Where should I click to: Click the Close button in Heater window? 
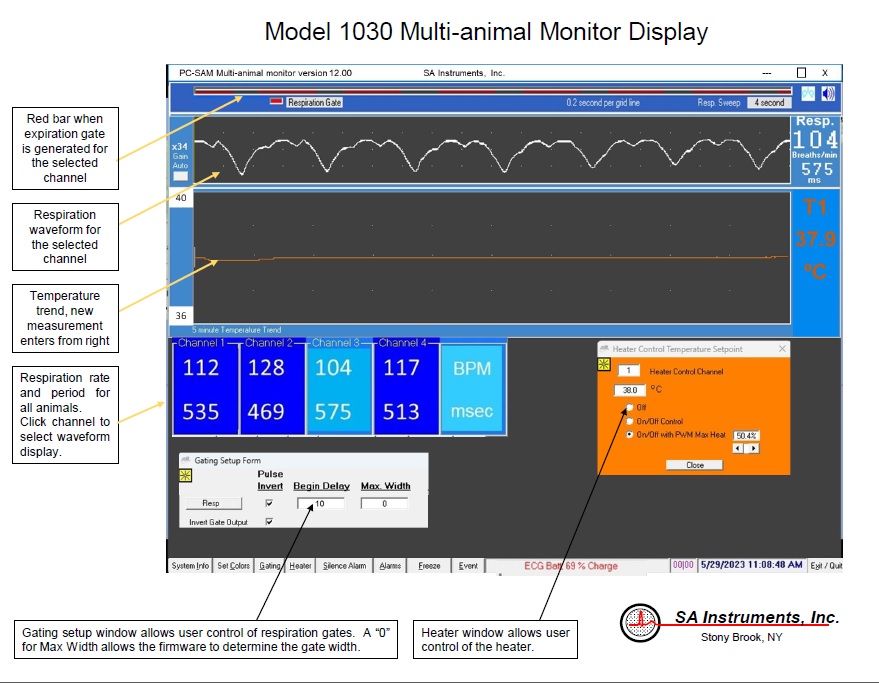[695, 465]
